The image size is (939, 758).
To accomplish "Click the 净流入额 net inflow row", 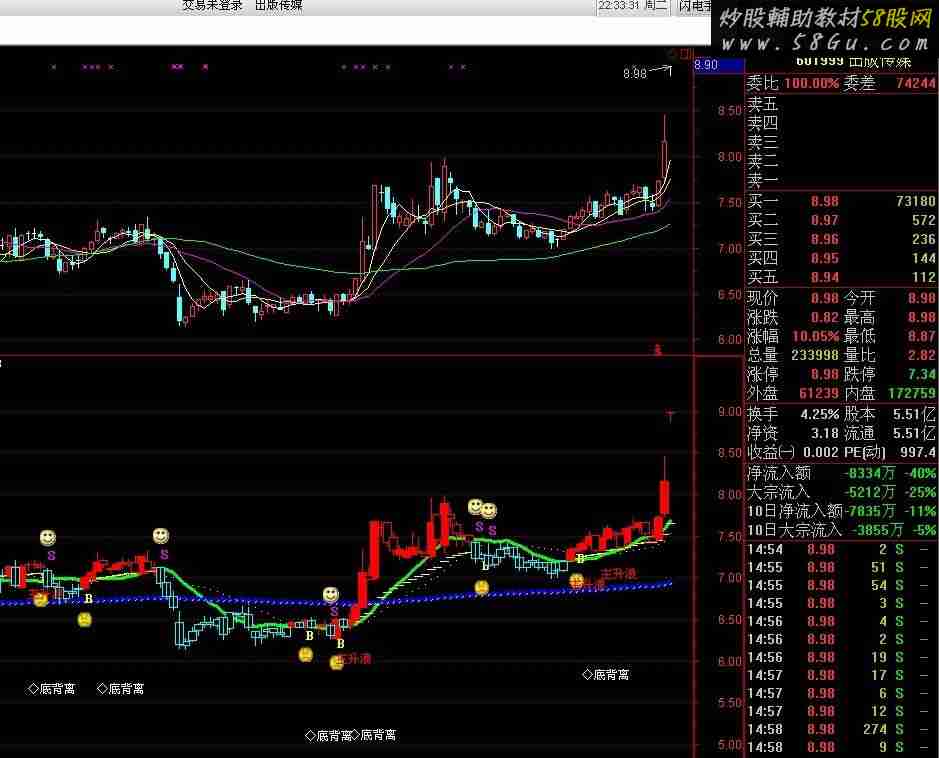I will point(840,473).
